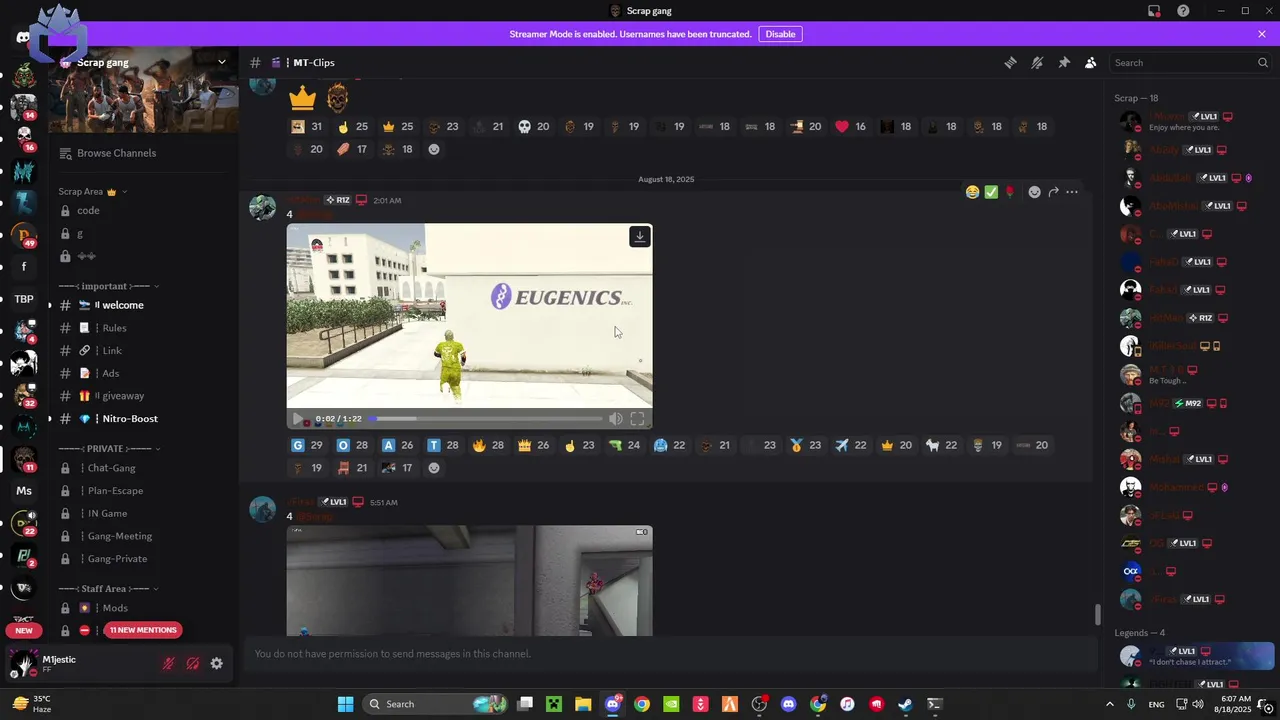The width and height of the screenshot is (1280, 720).
Task: Toggle the O letter reaction with 28
Action: click(x=352, y=445)
